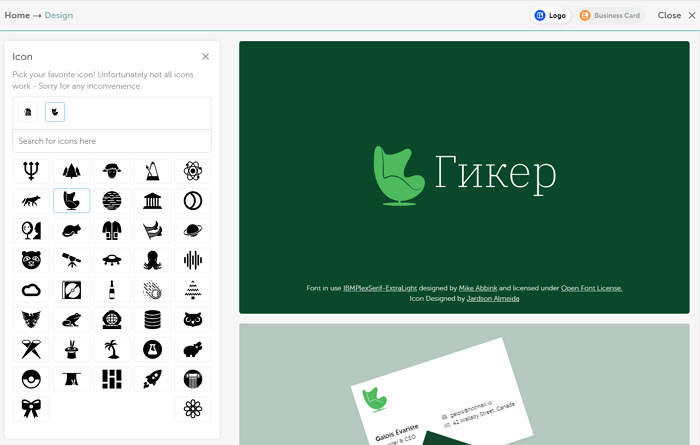The width and height of the screenshot is (700, 445).
Task: Choose the rabbit in magic hat icon
Action: click(x=71, y=349)
